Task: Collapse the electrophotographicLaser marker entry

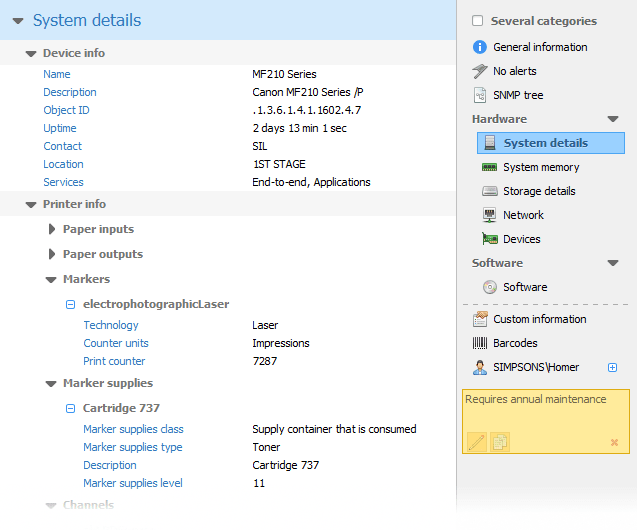Action: [71, 304]
